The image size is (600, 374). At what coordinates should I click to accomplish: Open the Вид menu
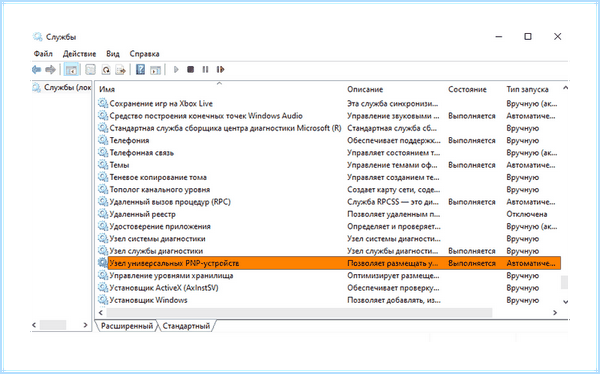[113, 54]
